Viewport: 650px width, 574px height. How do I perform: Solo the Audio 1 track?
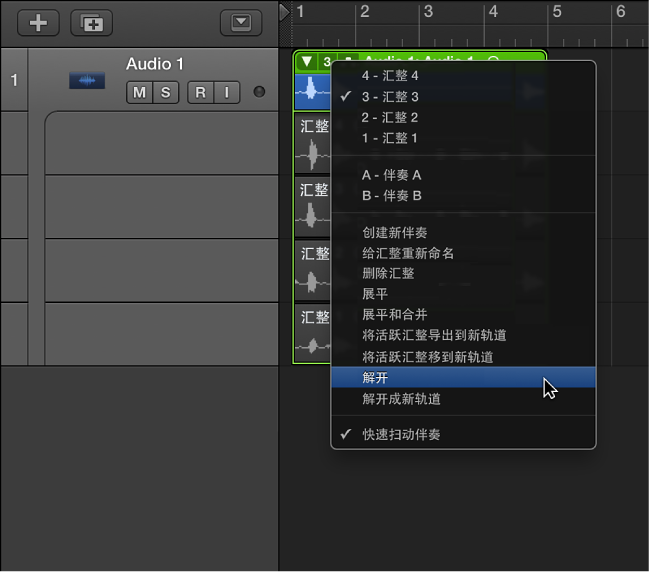166,92
